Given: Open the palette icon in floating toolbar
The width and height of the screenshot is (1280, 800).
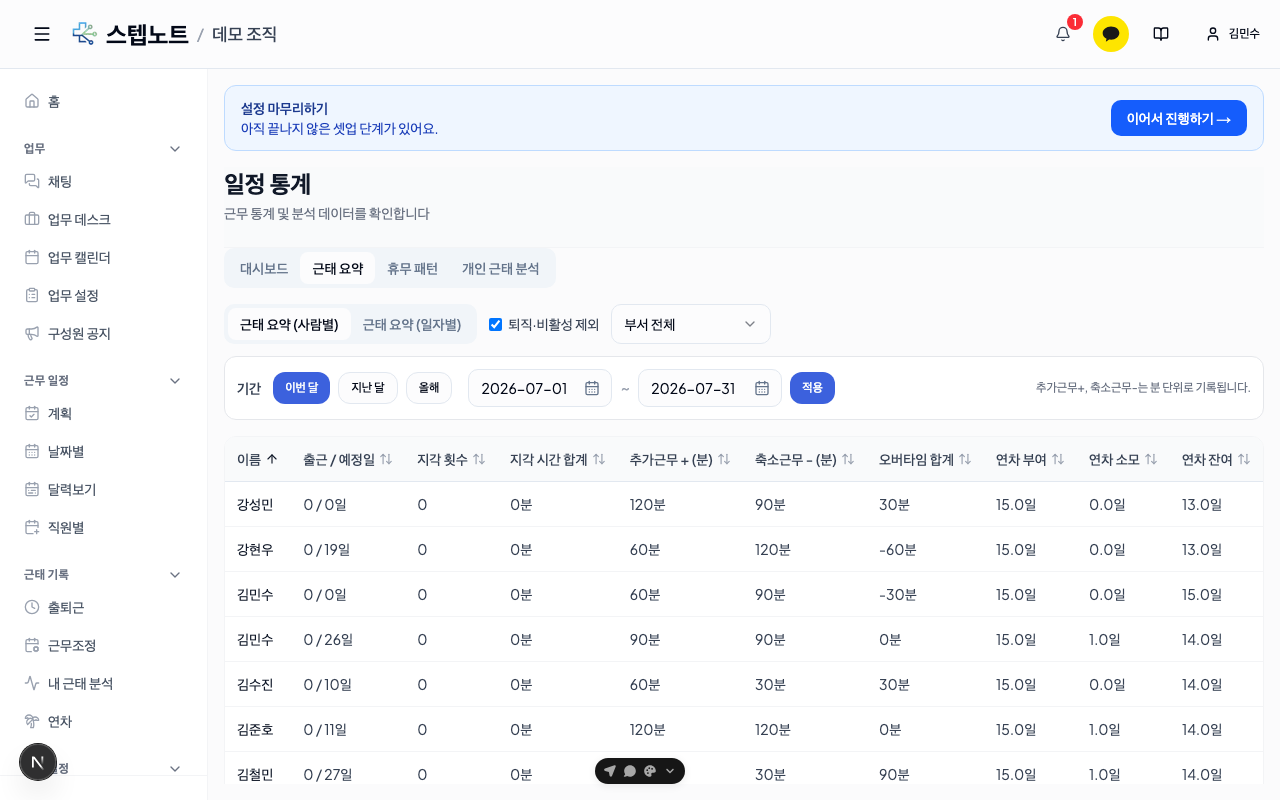Looking at the screenshot, I should pos(650,771).
